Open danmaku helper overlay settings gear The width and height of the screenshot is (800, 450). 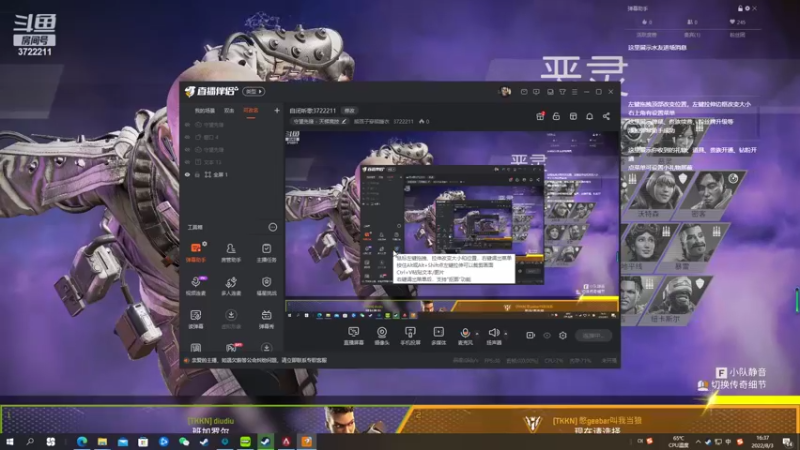pos(747,8)
